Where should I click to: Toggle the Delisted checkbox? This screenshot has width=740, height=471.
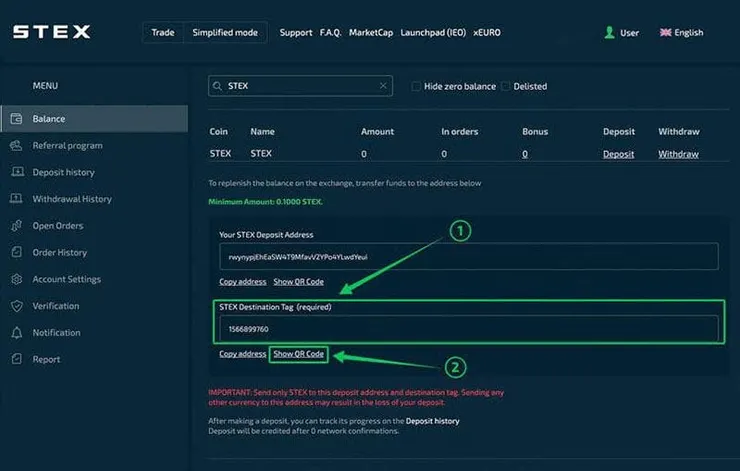pos(505,86)
